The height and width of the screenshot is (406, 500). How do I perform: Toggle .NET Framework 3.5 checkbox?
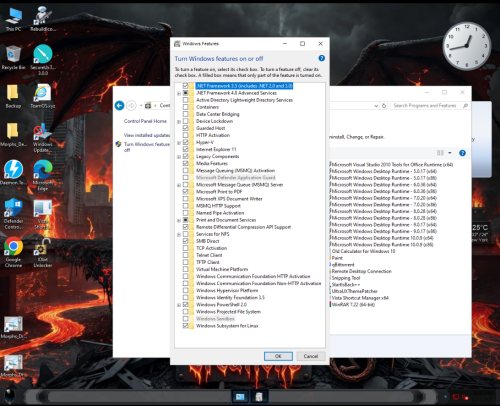pos(186,86)
